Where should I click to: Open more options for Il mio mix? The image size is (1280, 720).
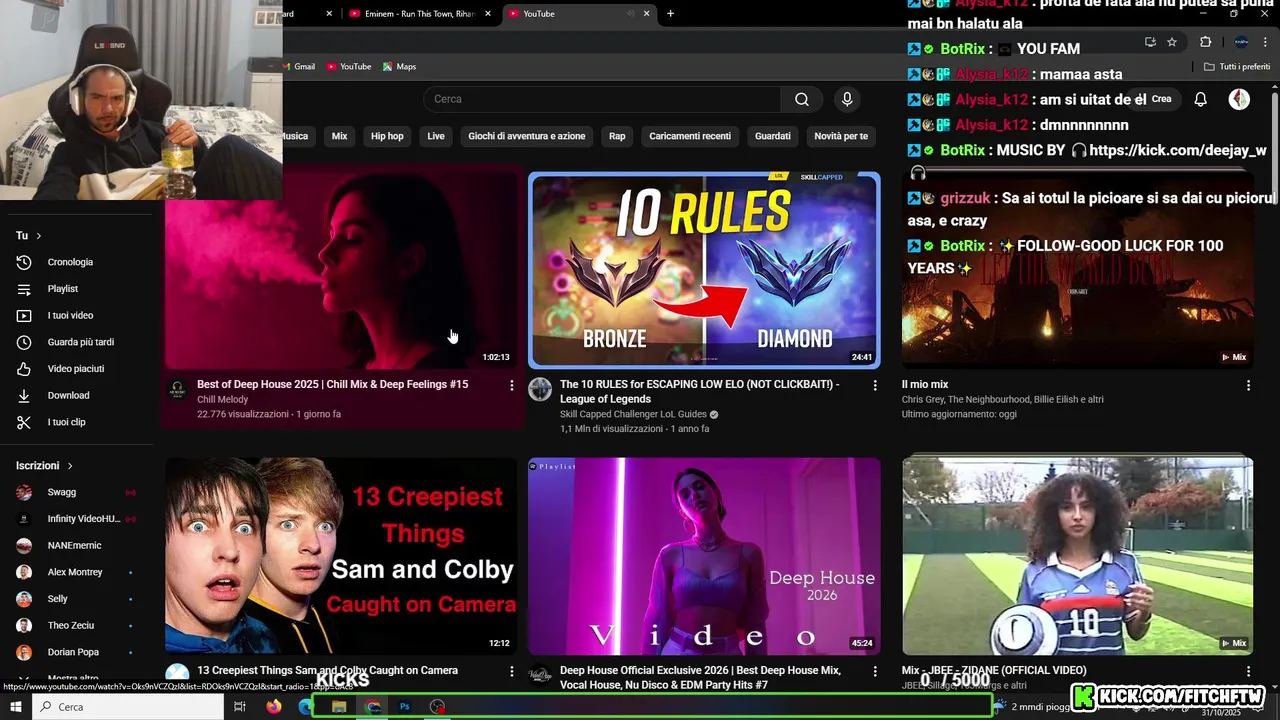pos(1248,385)
